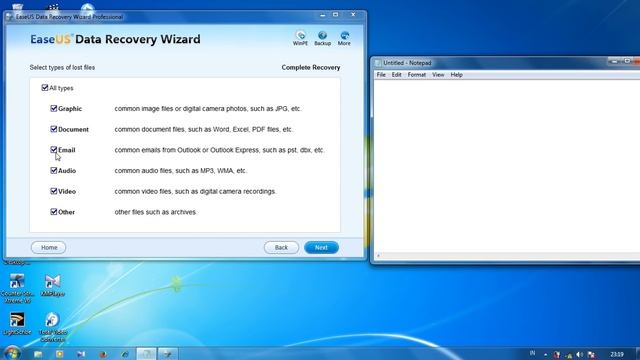Open the red security tray icon
640x360 pixels.
click(556, 355)
